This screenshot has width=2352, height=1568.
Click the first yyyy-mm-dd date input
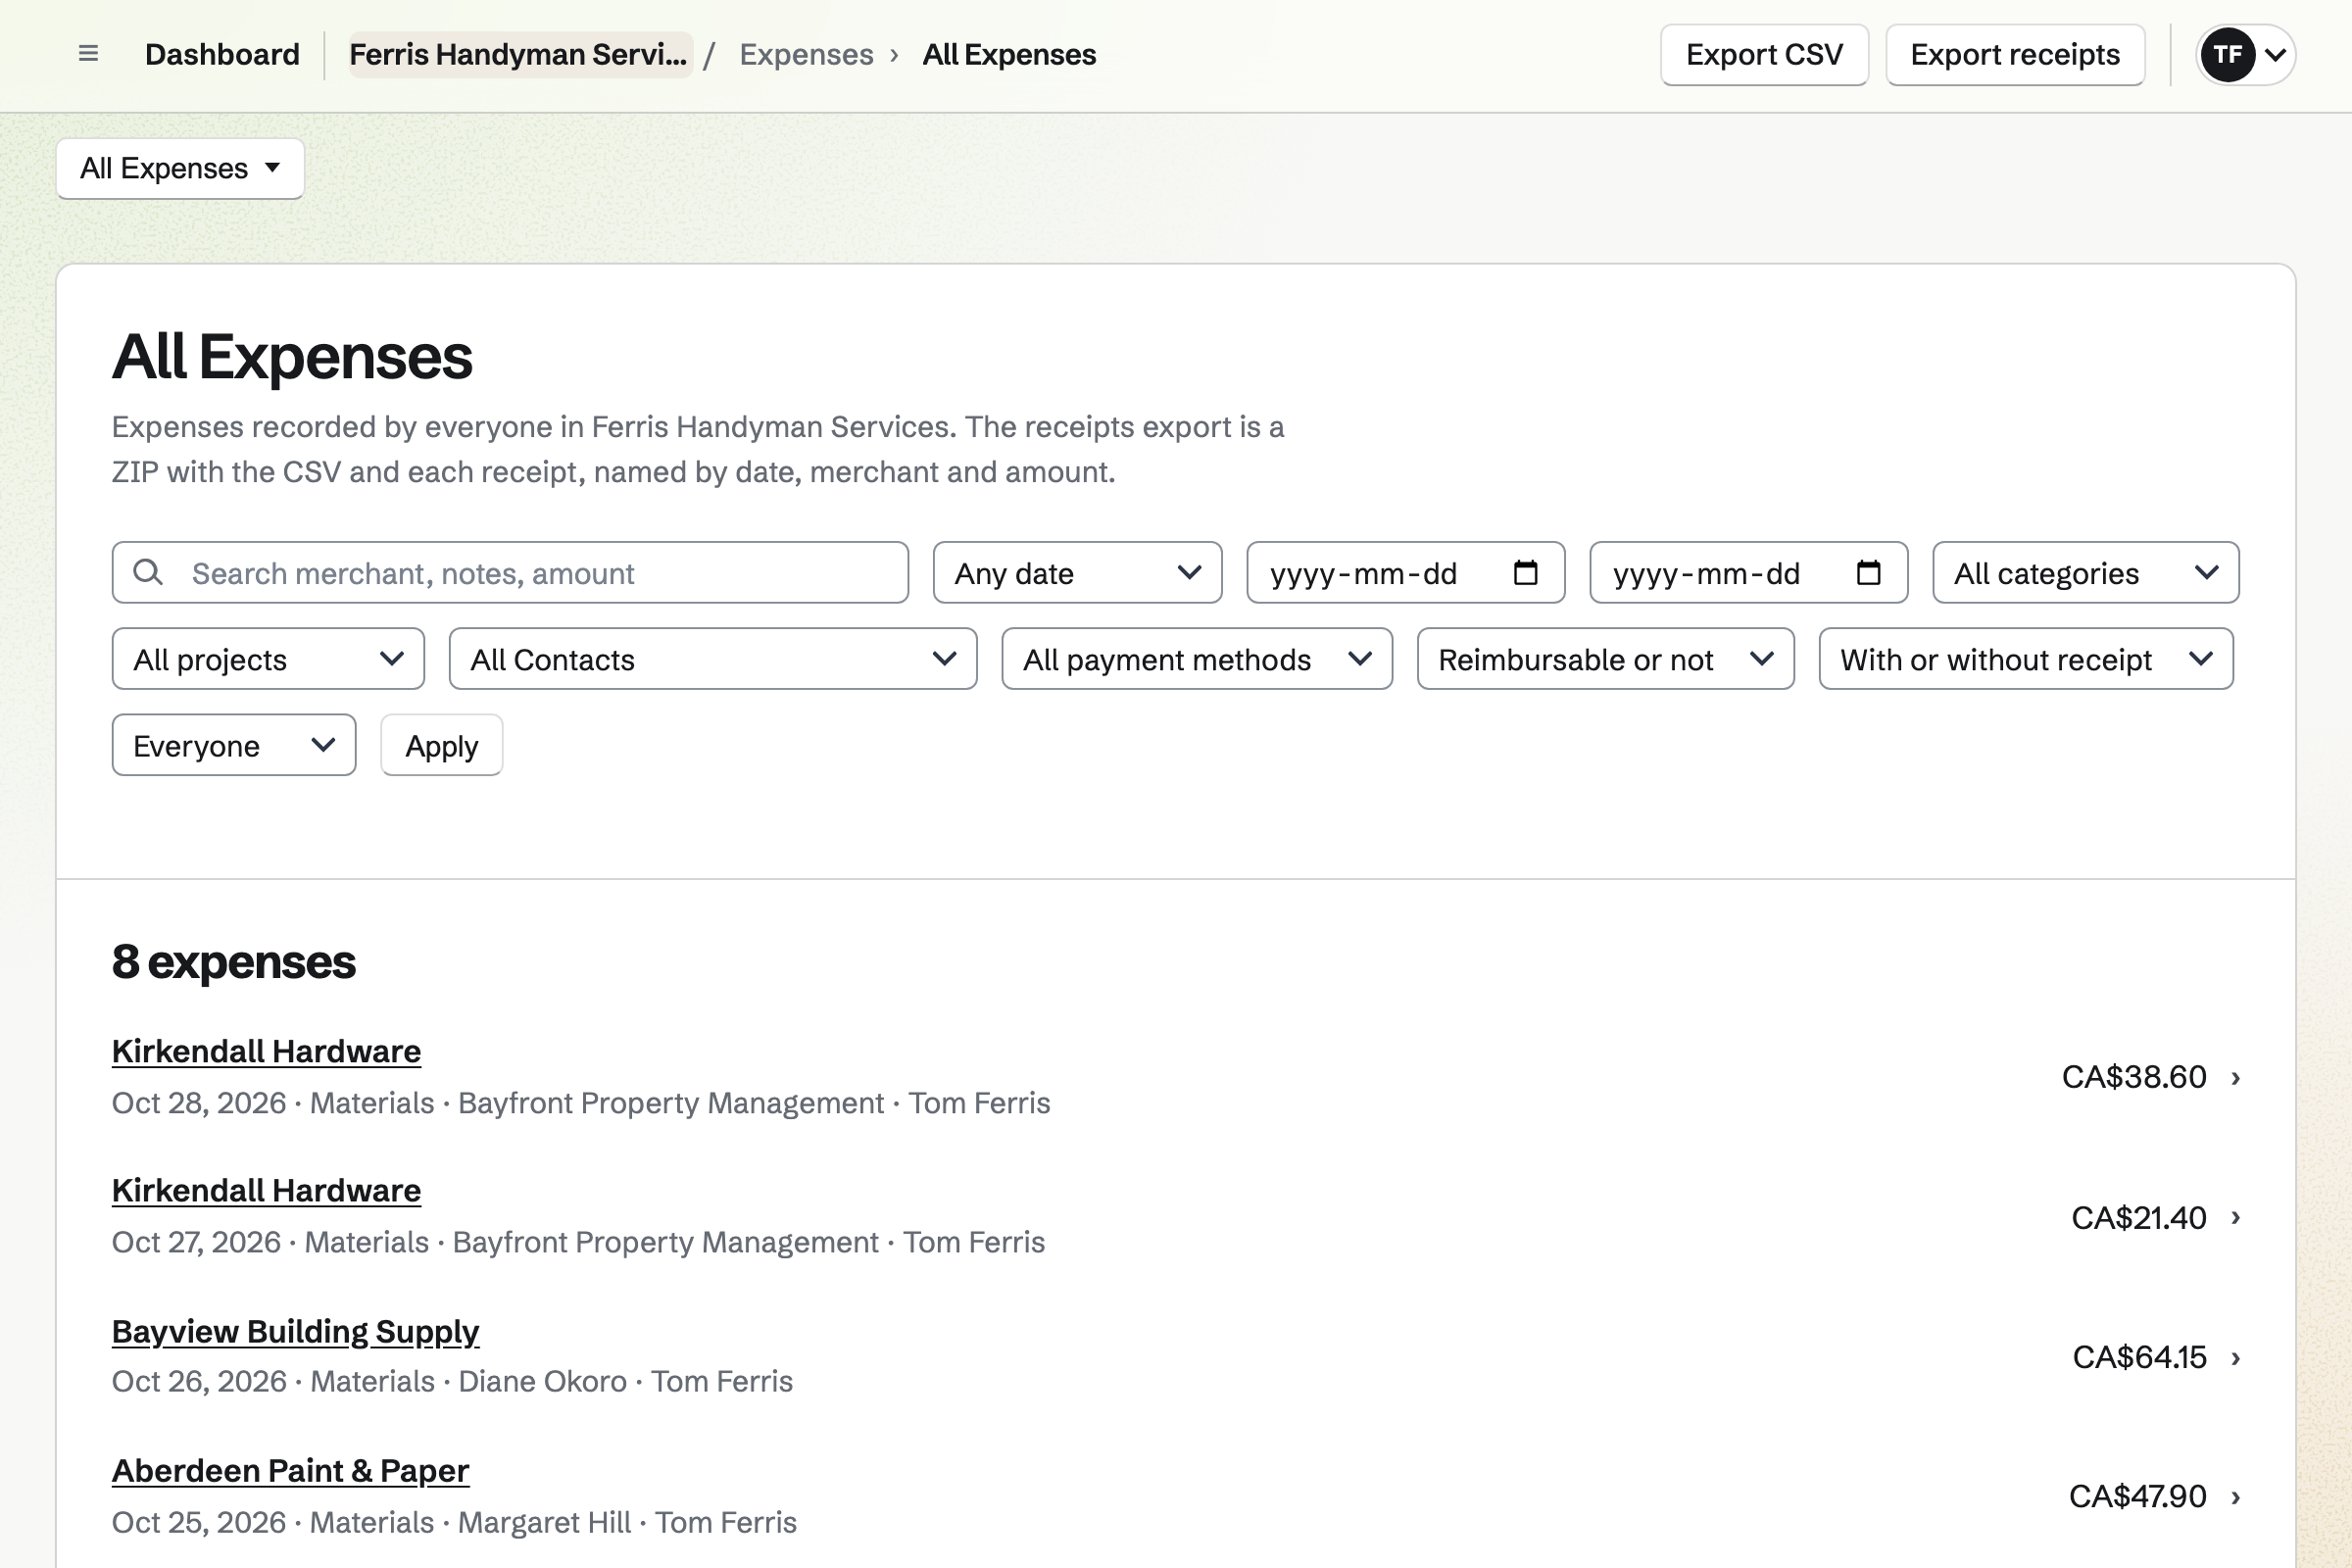(x=1405, y=573)
